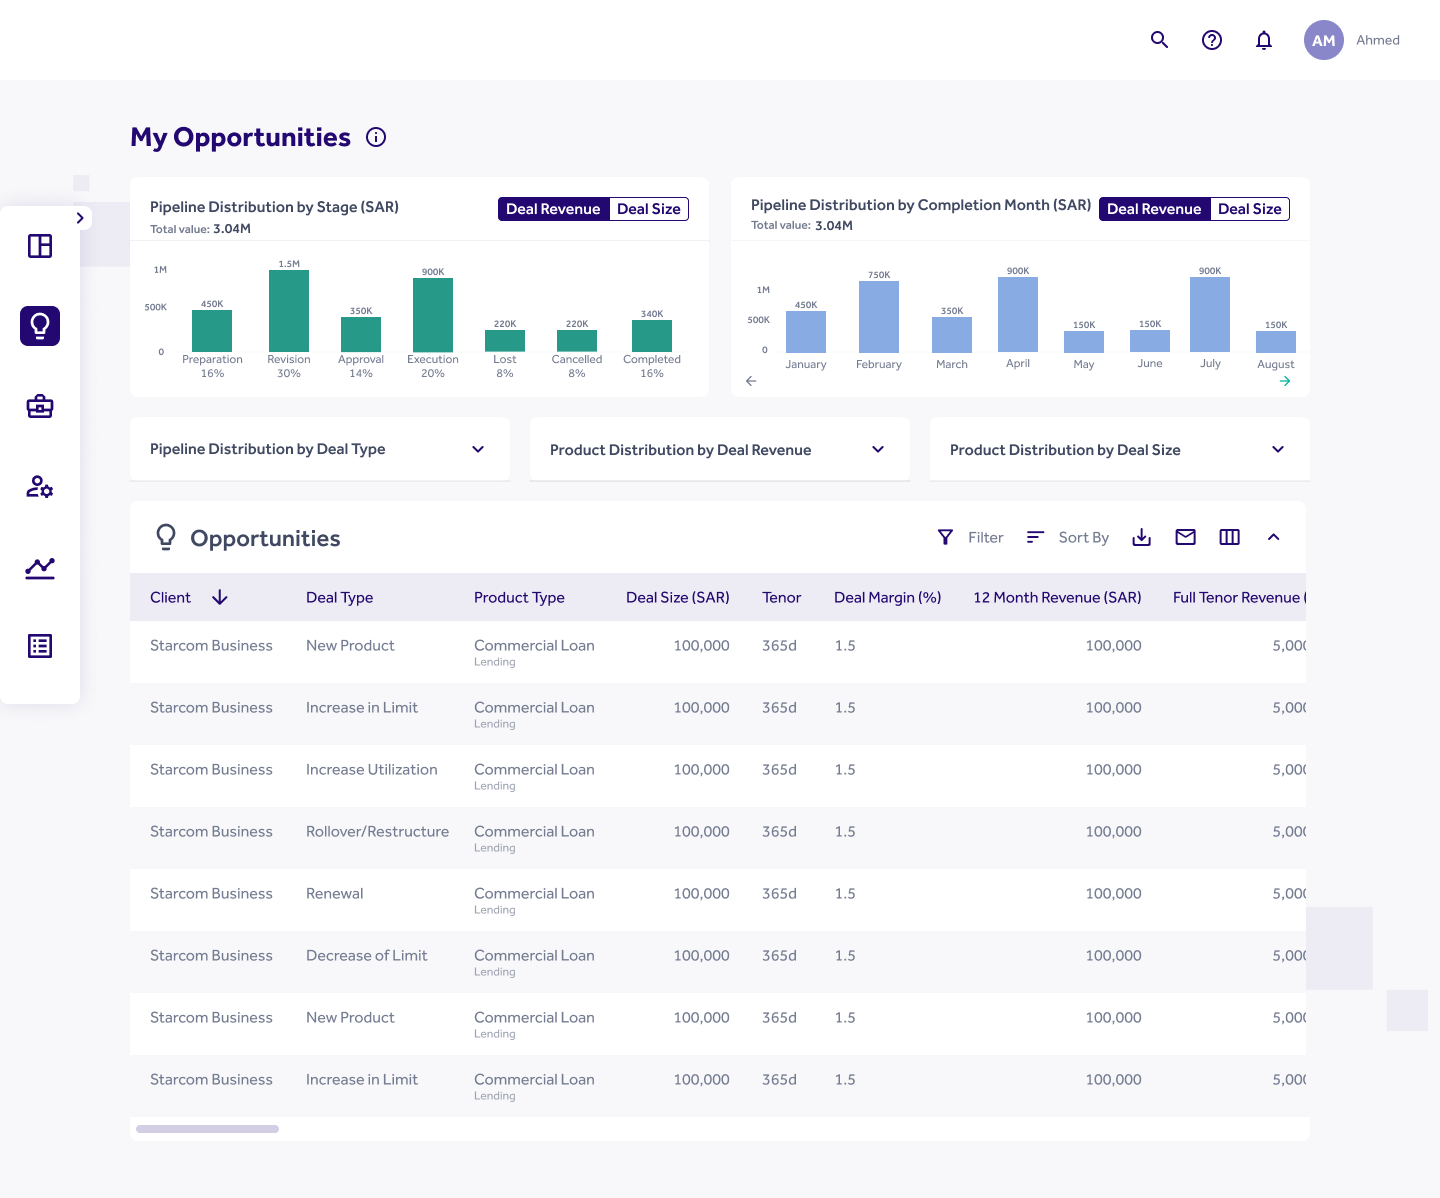This screenshot has width=1440, height=1198.
Task: Open the briefcase sidebar icon
Action: point(40,406)
